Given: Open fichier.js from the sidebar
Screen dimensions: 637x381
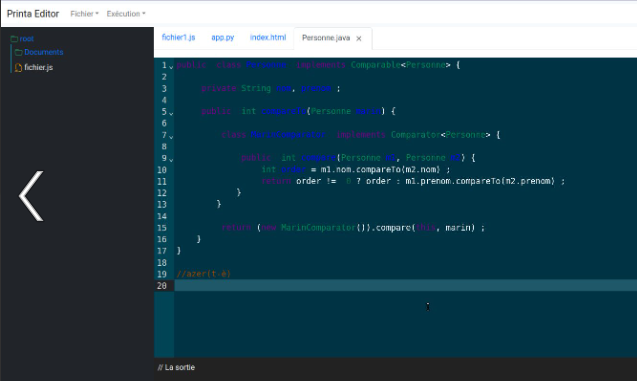Looking at the screenshot, I should point(39,67).
